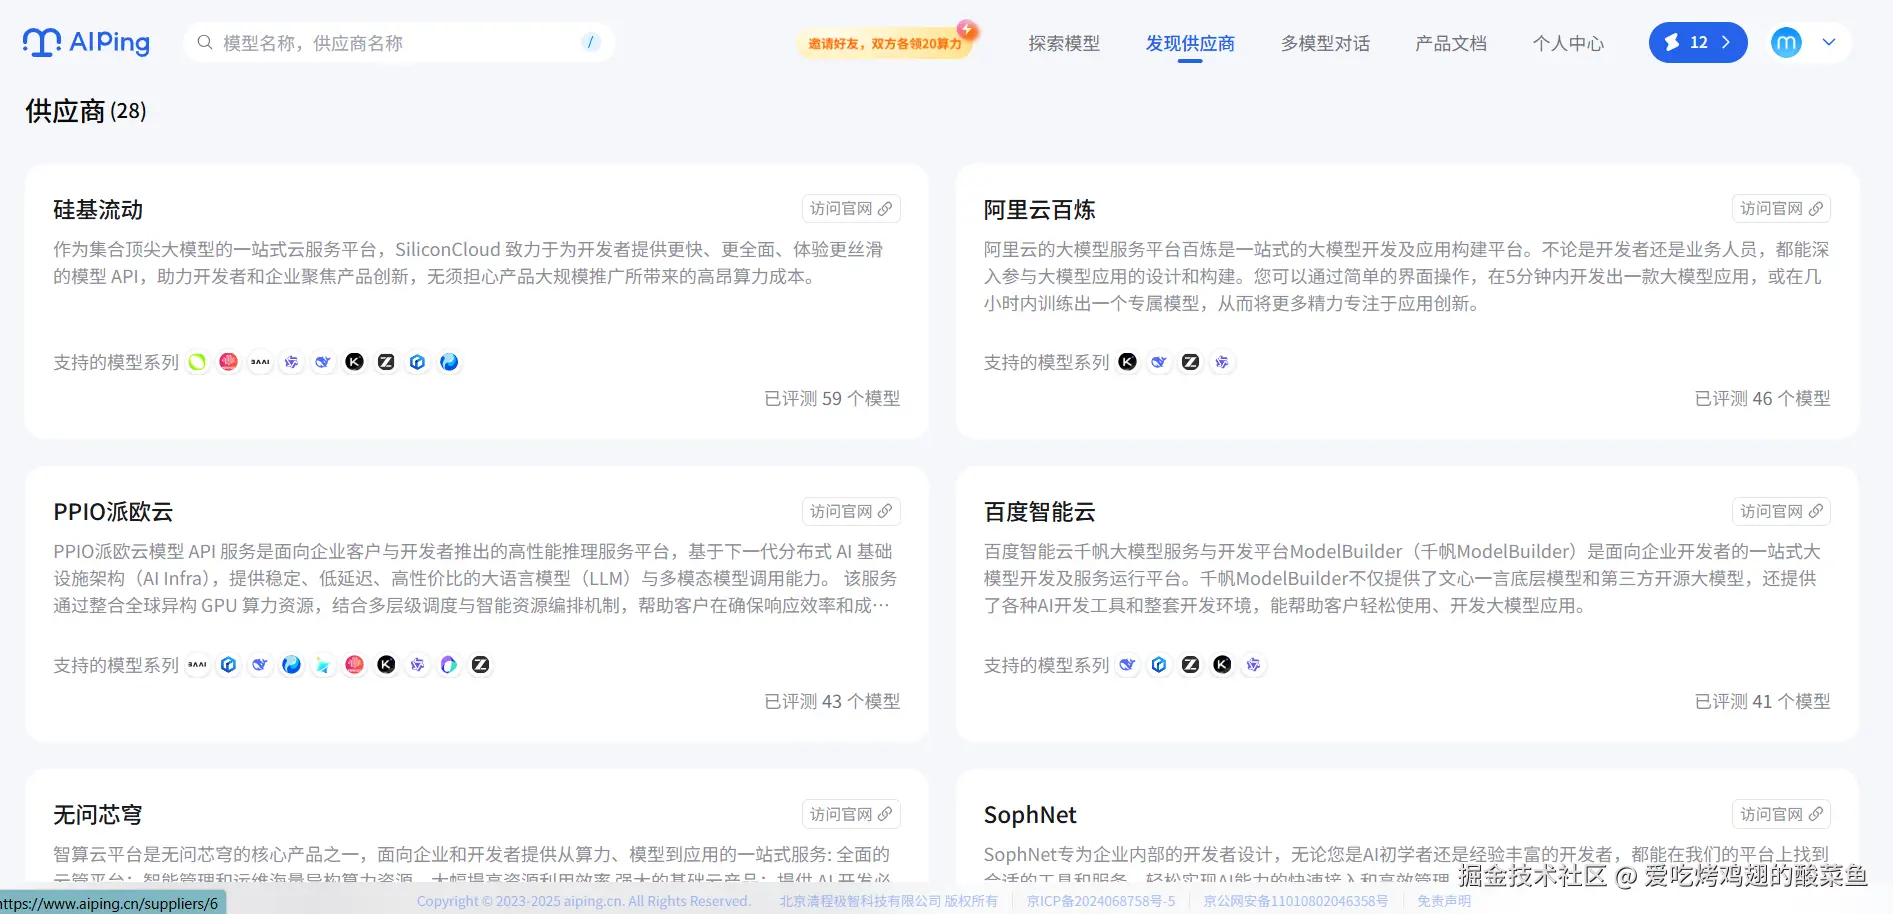Click the Kimi K icon in 阿里云百炼 card

[x=1127, y=362]
